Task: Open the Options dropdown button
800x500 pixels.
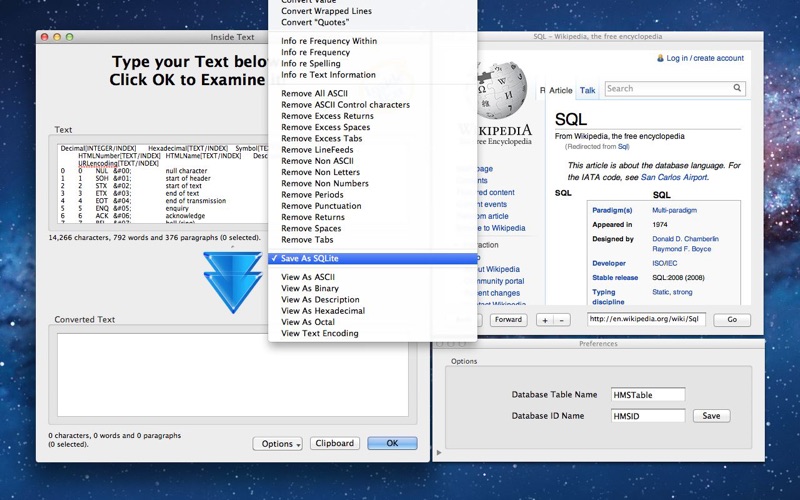Action: click(278, 443)
